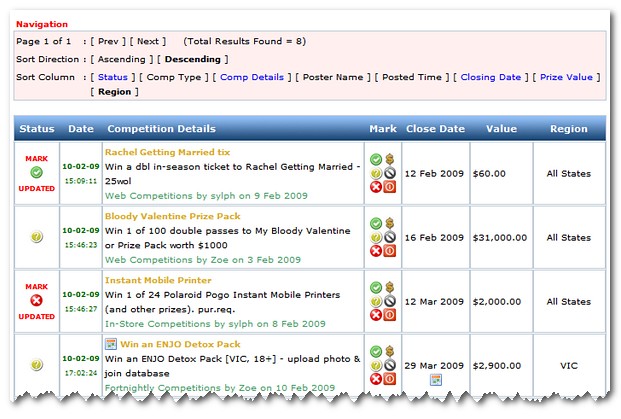Sort by Posted Time column
This screenshot has width=621, height=419.
(x=412, y=77)
